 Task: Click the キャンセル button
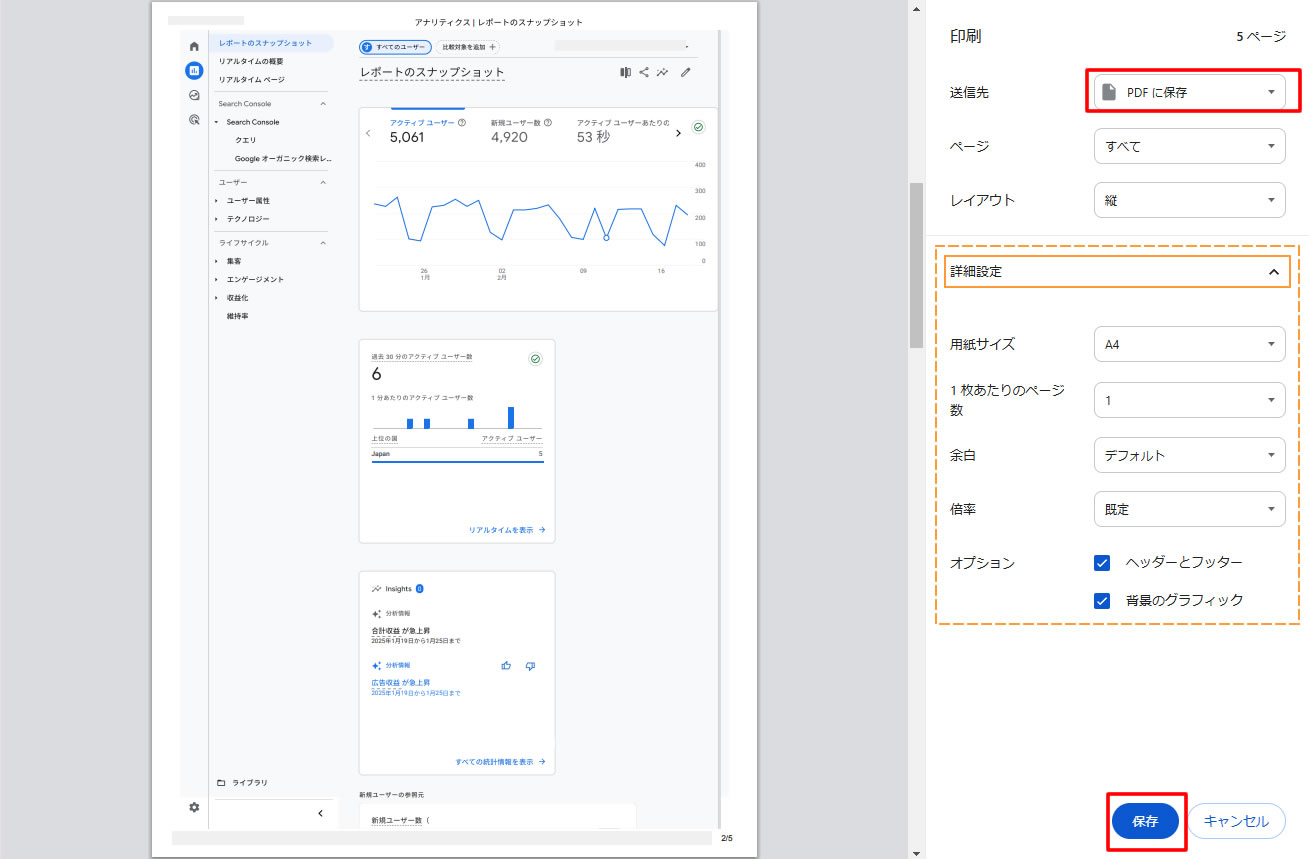(x=1236, y=821)
